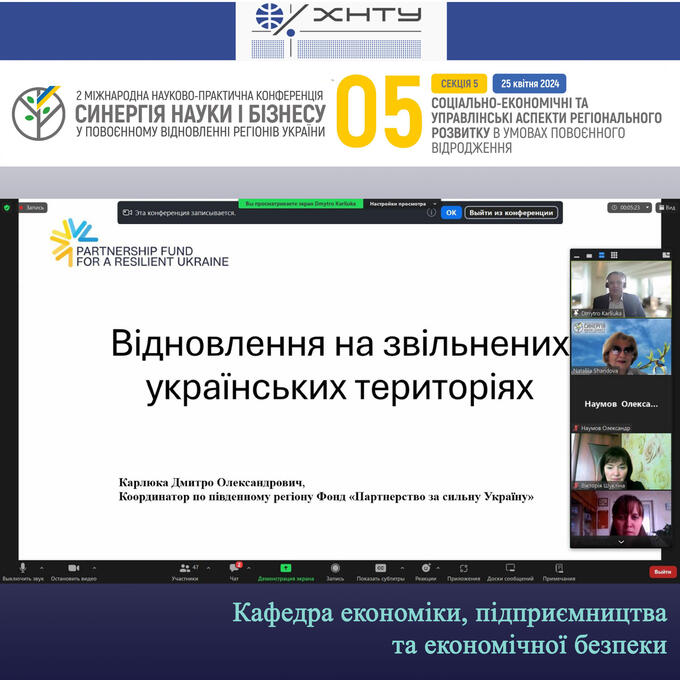
Task: Open Доски сообщений whiteboards icon
Action: [510, 568]
